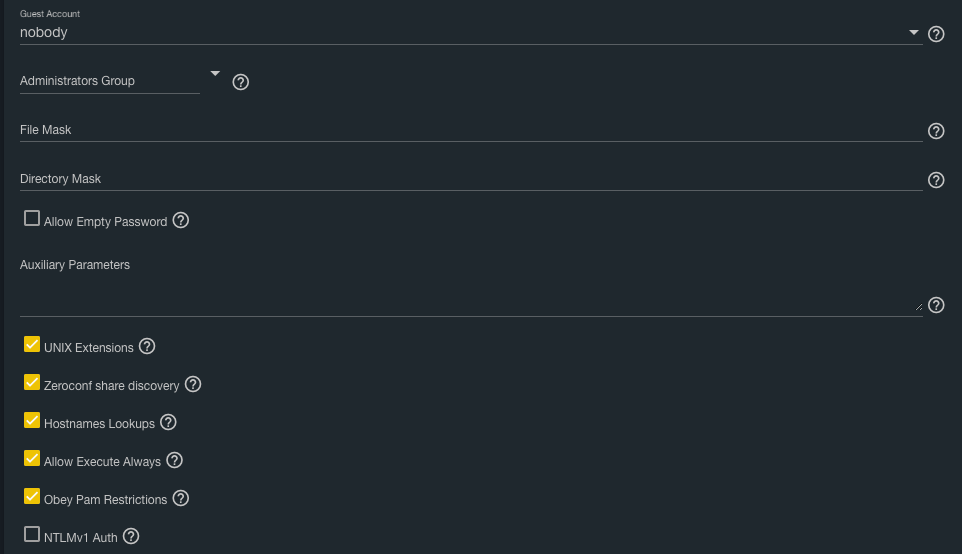Show help for Zeroconf share discovery

tap(193, 384)
